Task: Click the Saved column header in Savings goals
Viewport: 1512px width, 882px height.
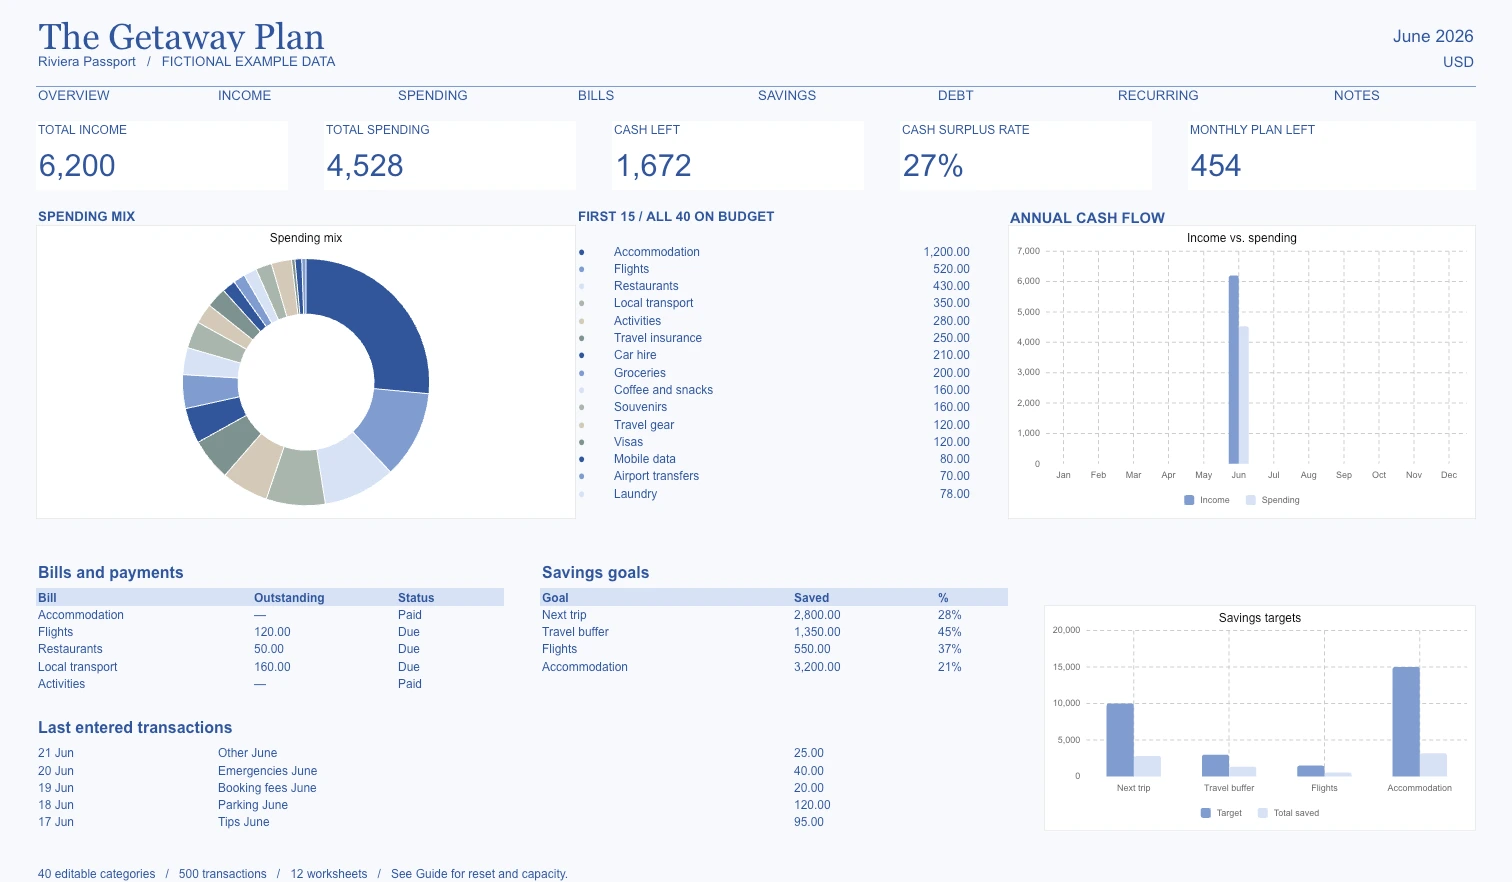Action: [811, 598]
